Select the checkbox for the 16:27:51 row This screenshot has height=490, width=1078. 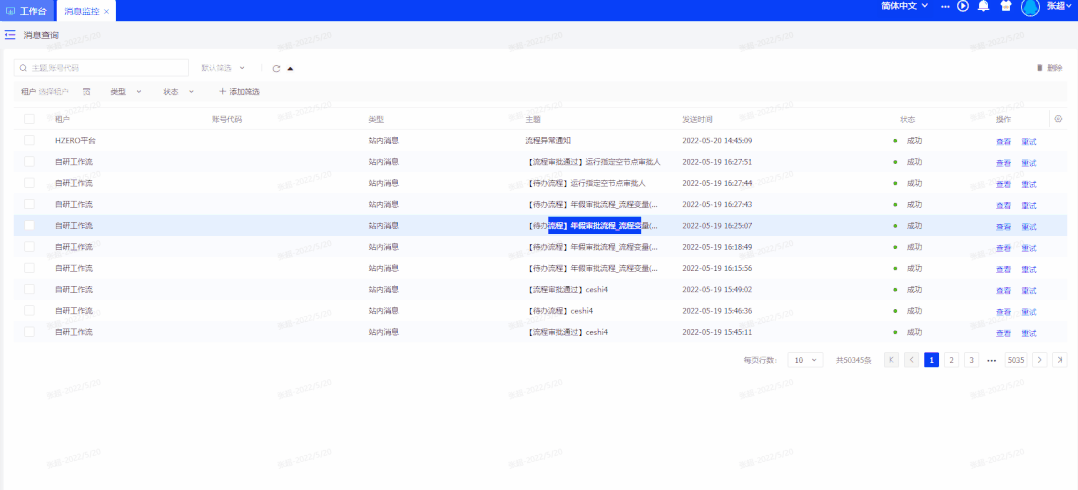(x=29, y=161)
